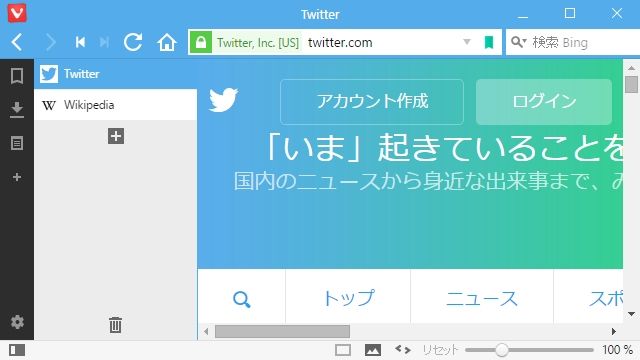Click the ログイン button
Screen dimensions: 640x360
(x=544, y=102)
